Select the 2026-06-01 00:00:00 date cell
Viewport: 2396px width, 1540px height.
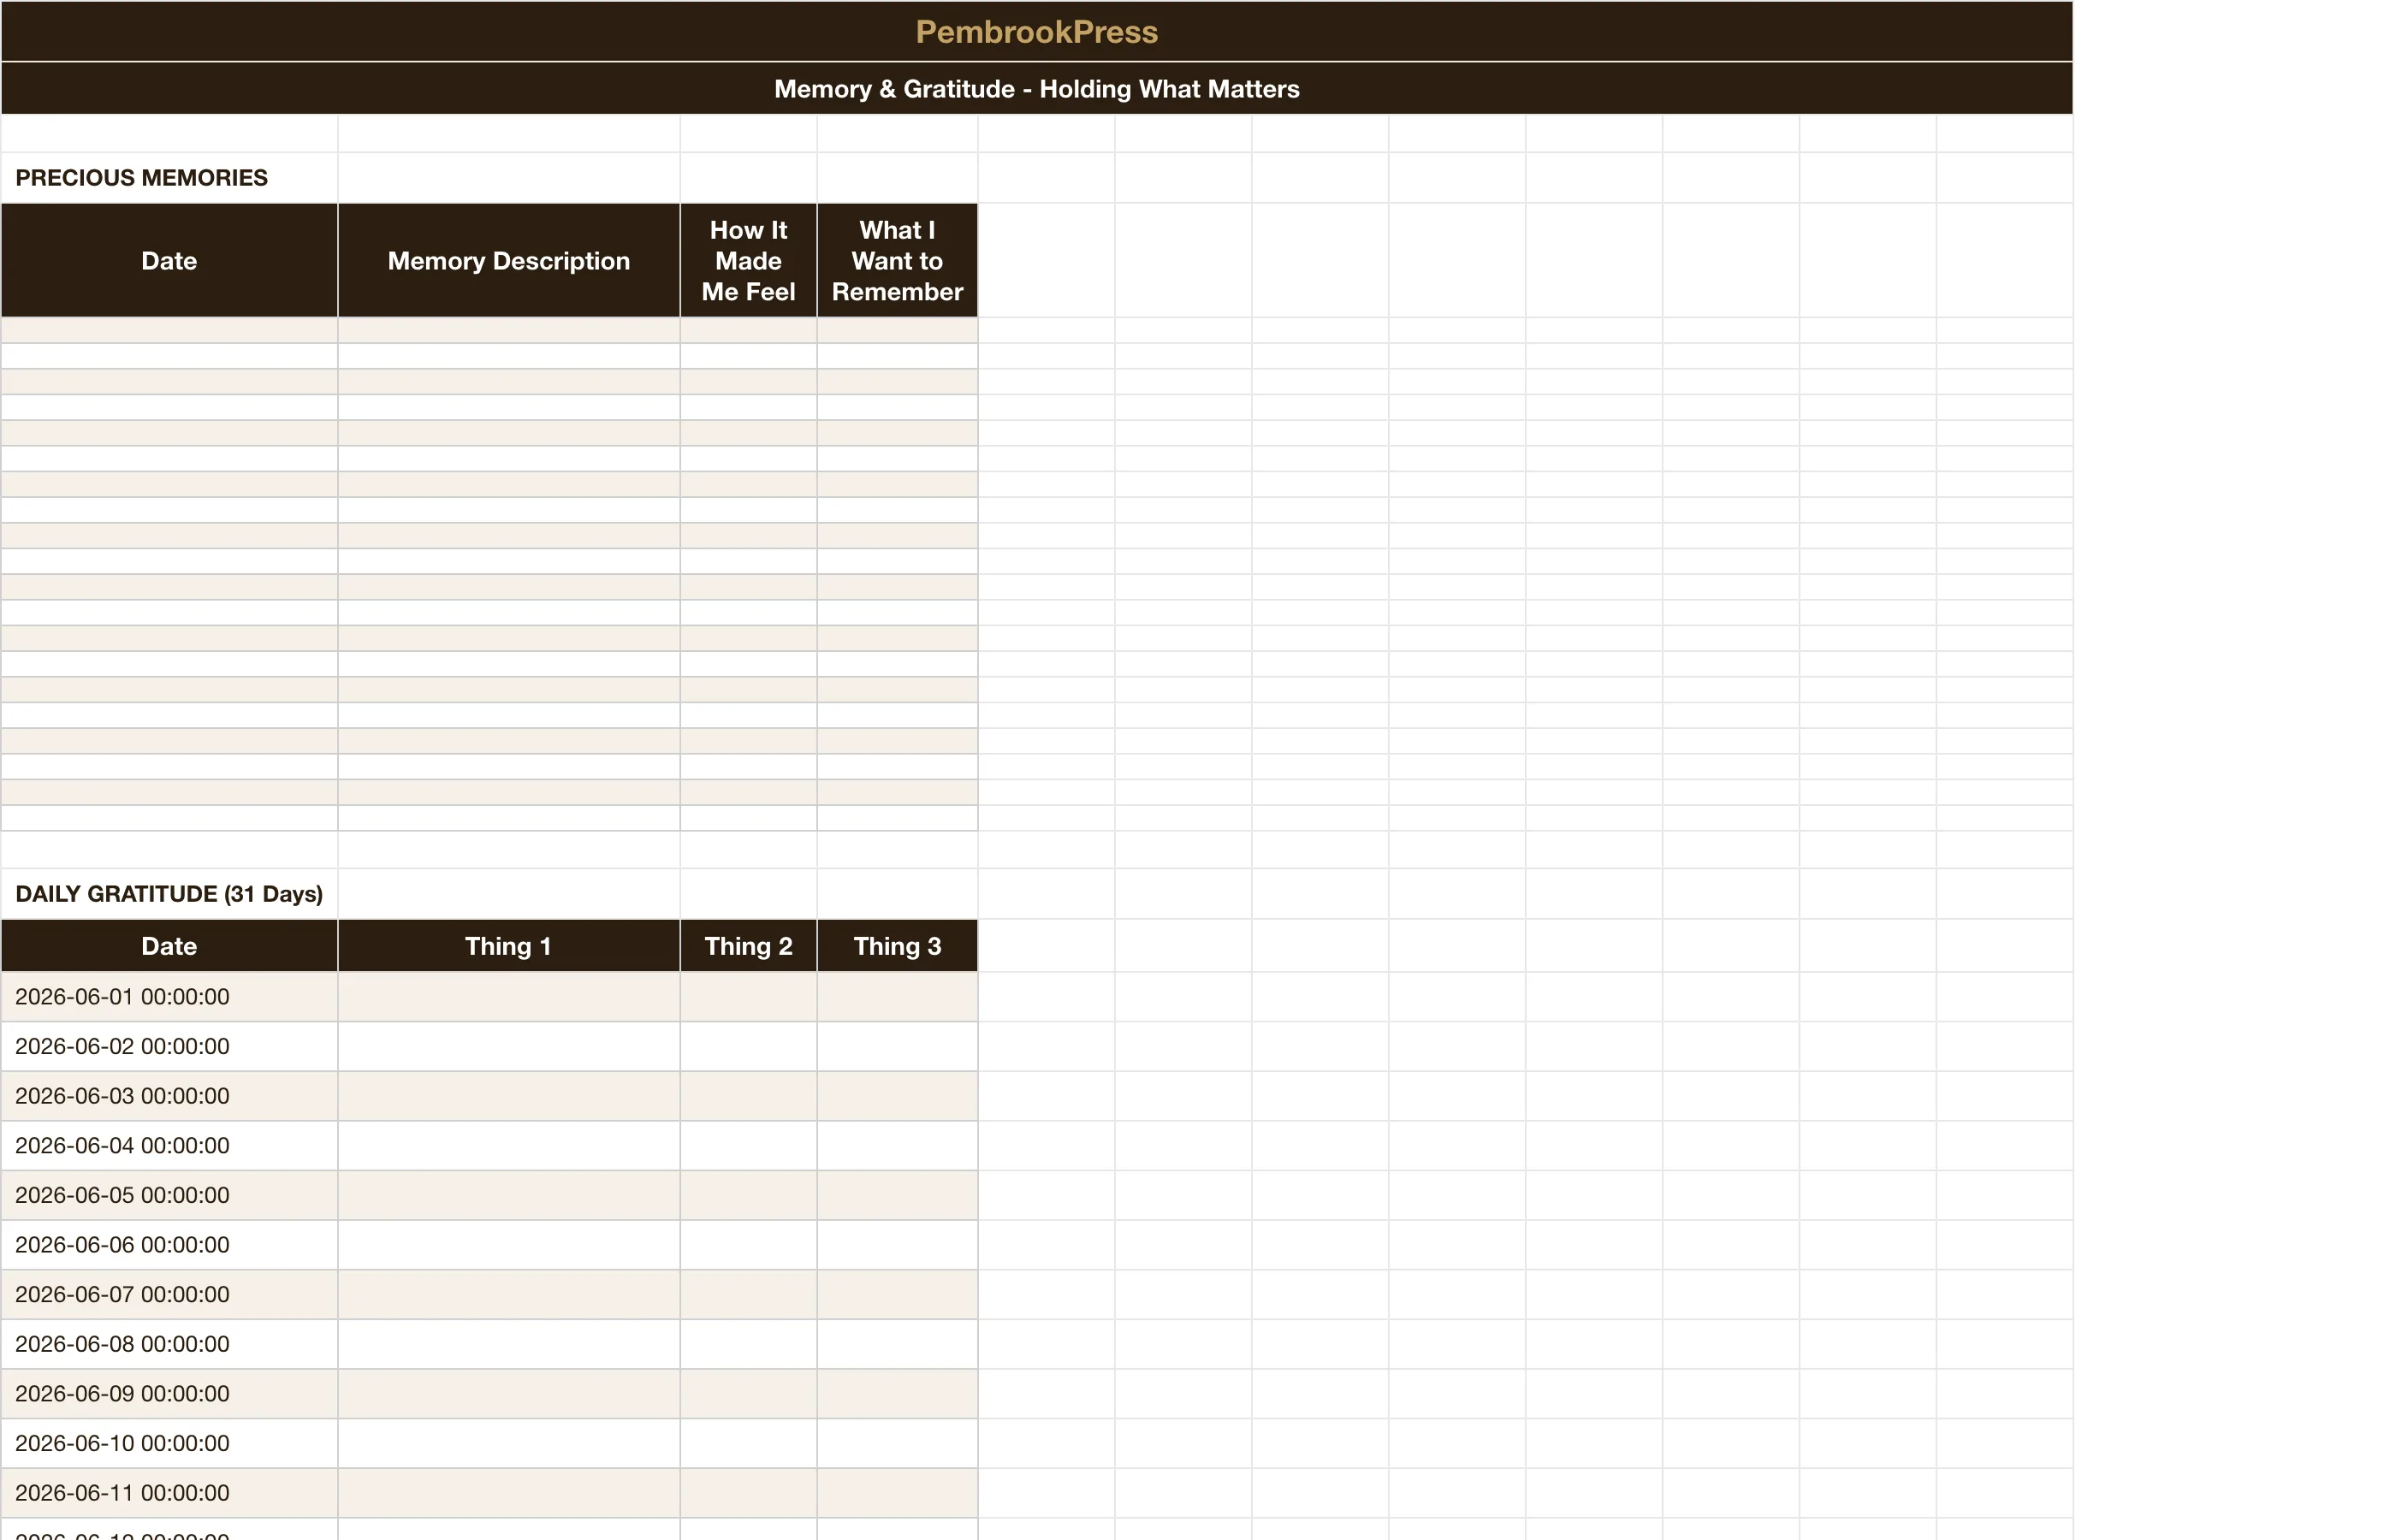click(169, 997)
